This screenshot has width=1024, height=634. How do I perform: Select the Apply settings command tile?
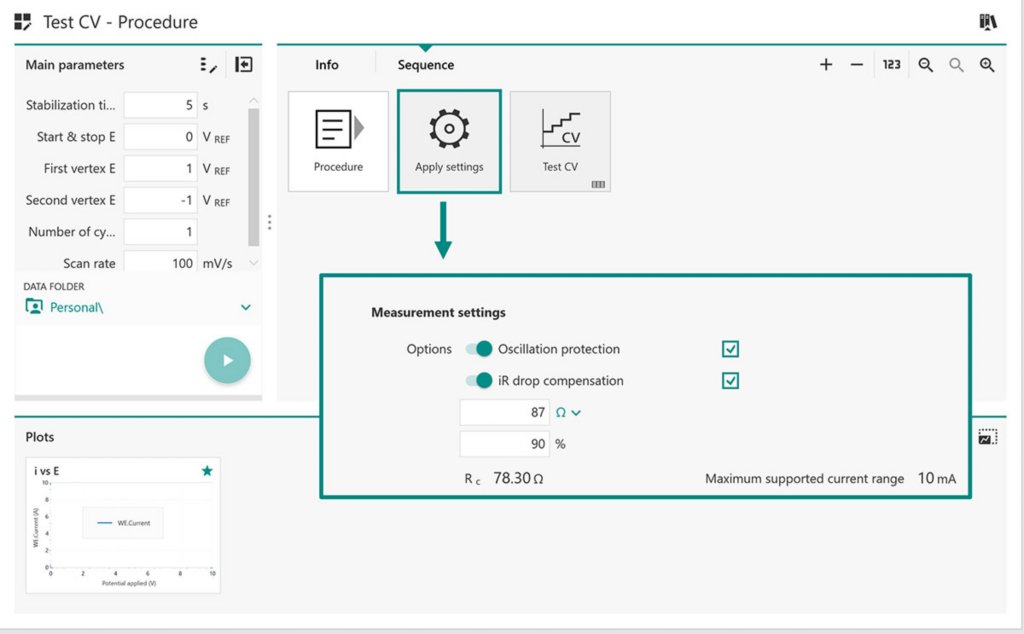449,142
